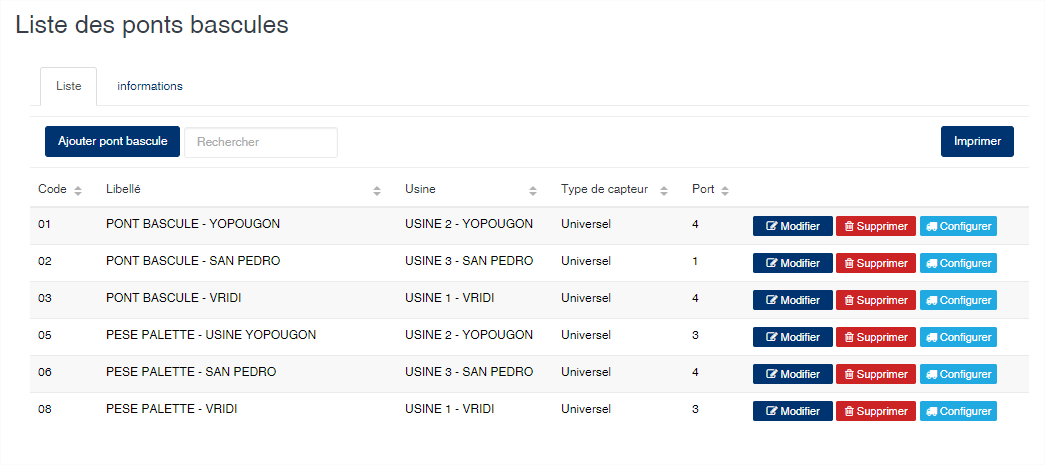Viewport: 1045px width, 465px height.
Task: Configure PONT BASCULE - VRIDI entry
Action: [958, 300]
